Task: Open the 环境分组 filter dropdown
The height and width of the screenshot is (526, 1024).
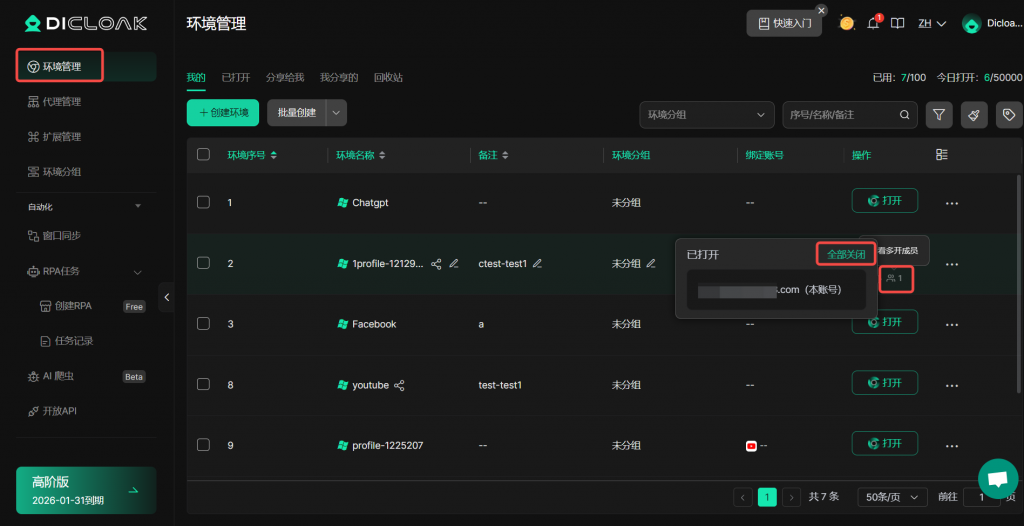Action: click(707, 115)
